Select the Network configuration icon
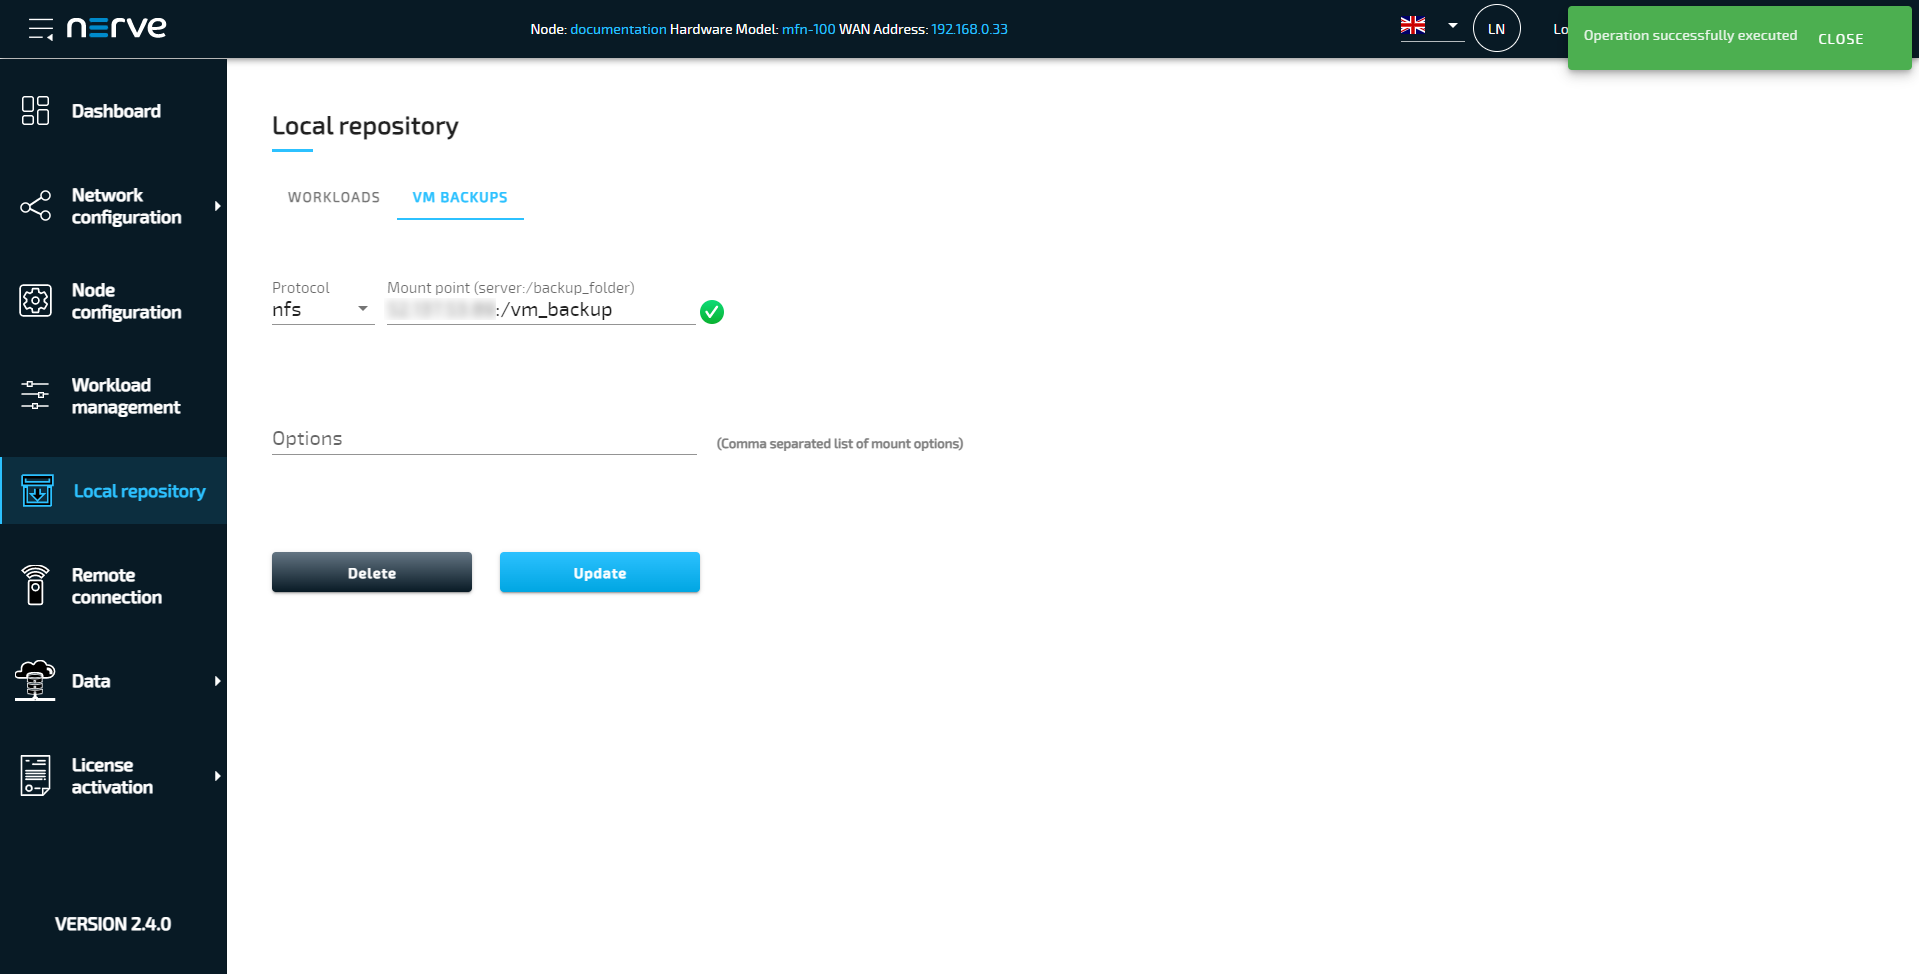 pos(35,206)
